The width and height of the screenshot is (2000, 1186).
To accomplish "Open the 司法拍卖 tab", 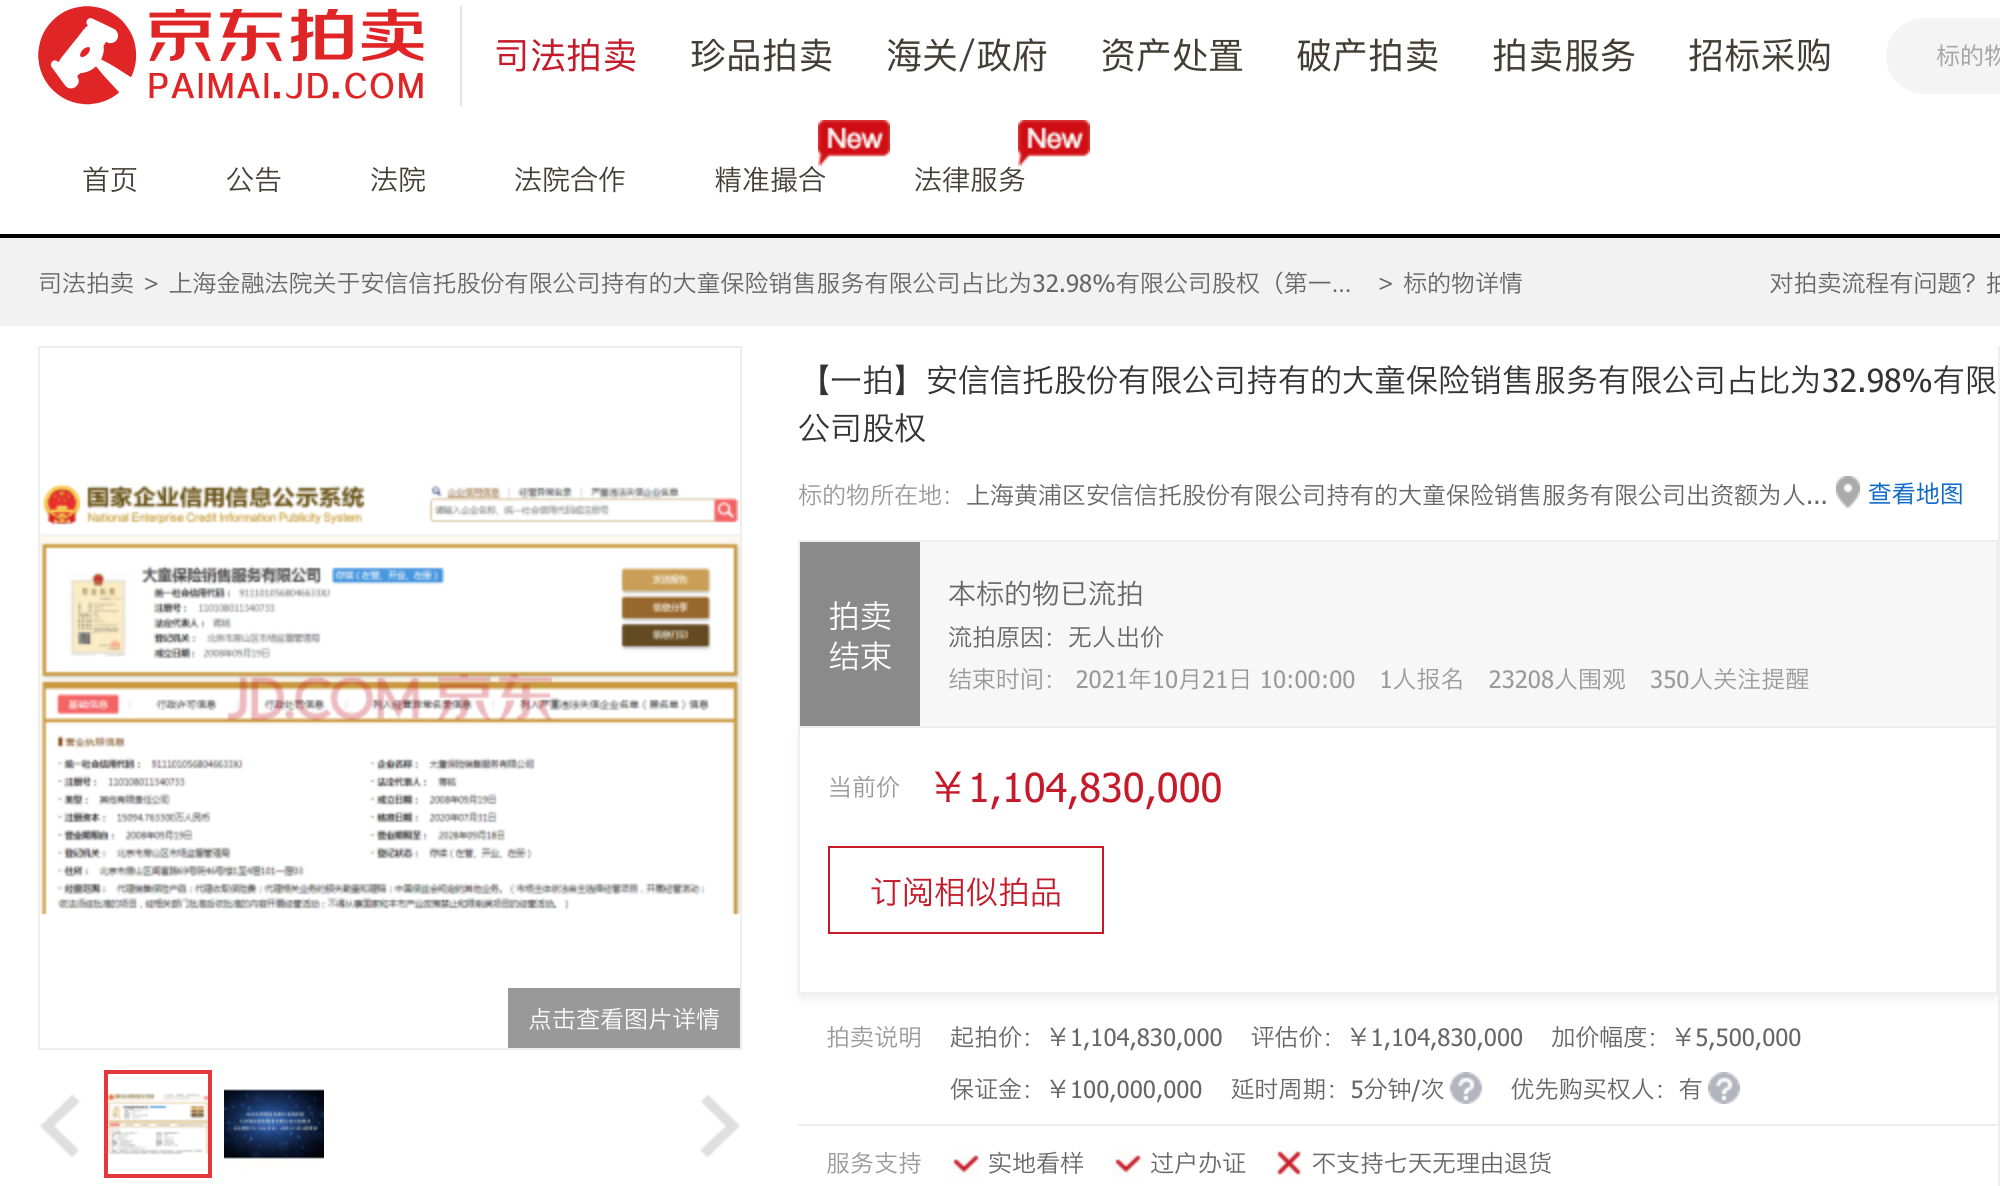I will pyautogui.click(x=566, y=55).
